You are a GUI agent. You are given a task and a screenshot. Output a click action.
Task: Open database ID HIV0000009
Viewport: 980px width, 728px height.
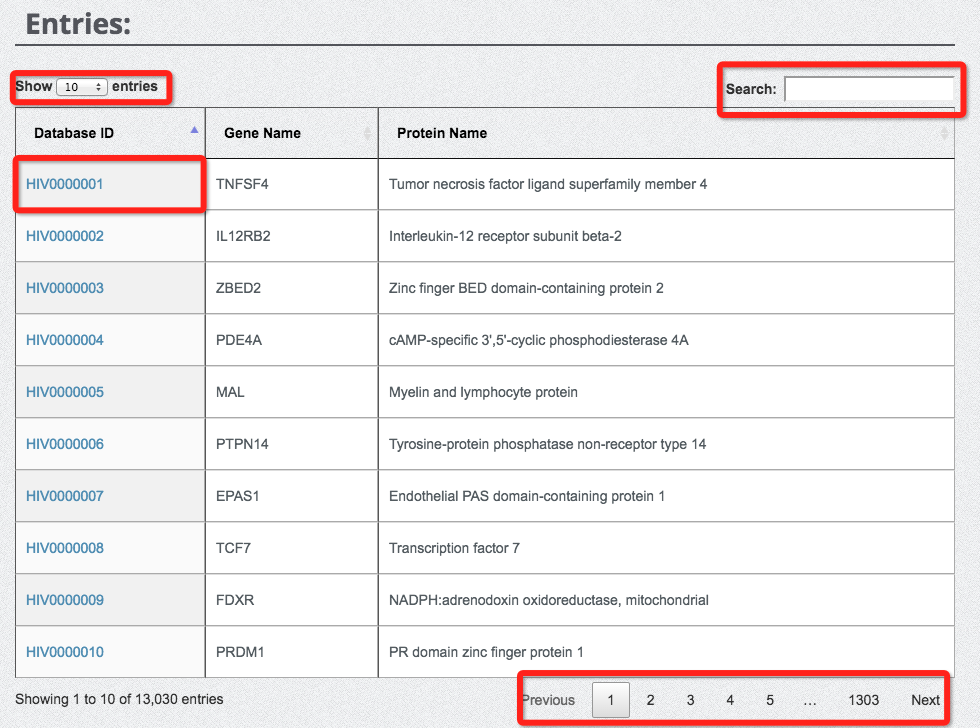coord(65,600)
